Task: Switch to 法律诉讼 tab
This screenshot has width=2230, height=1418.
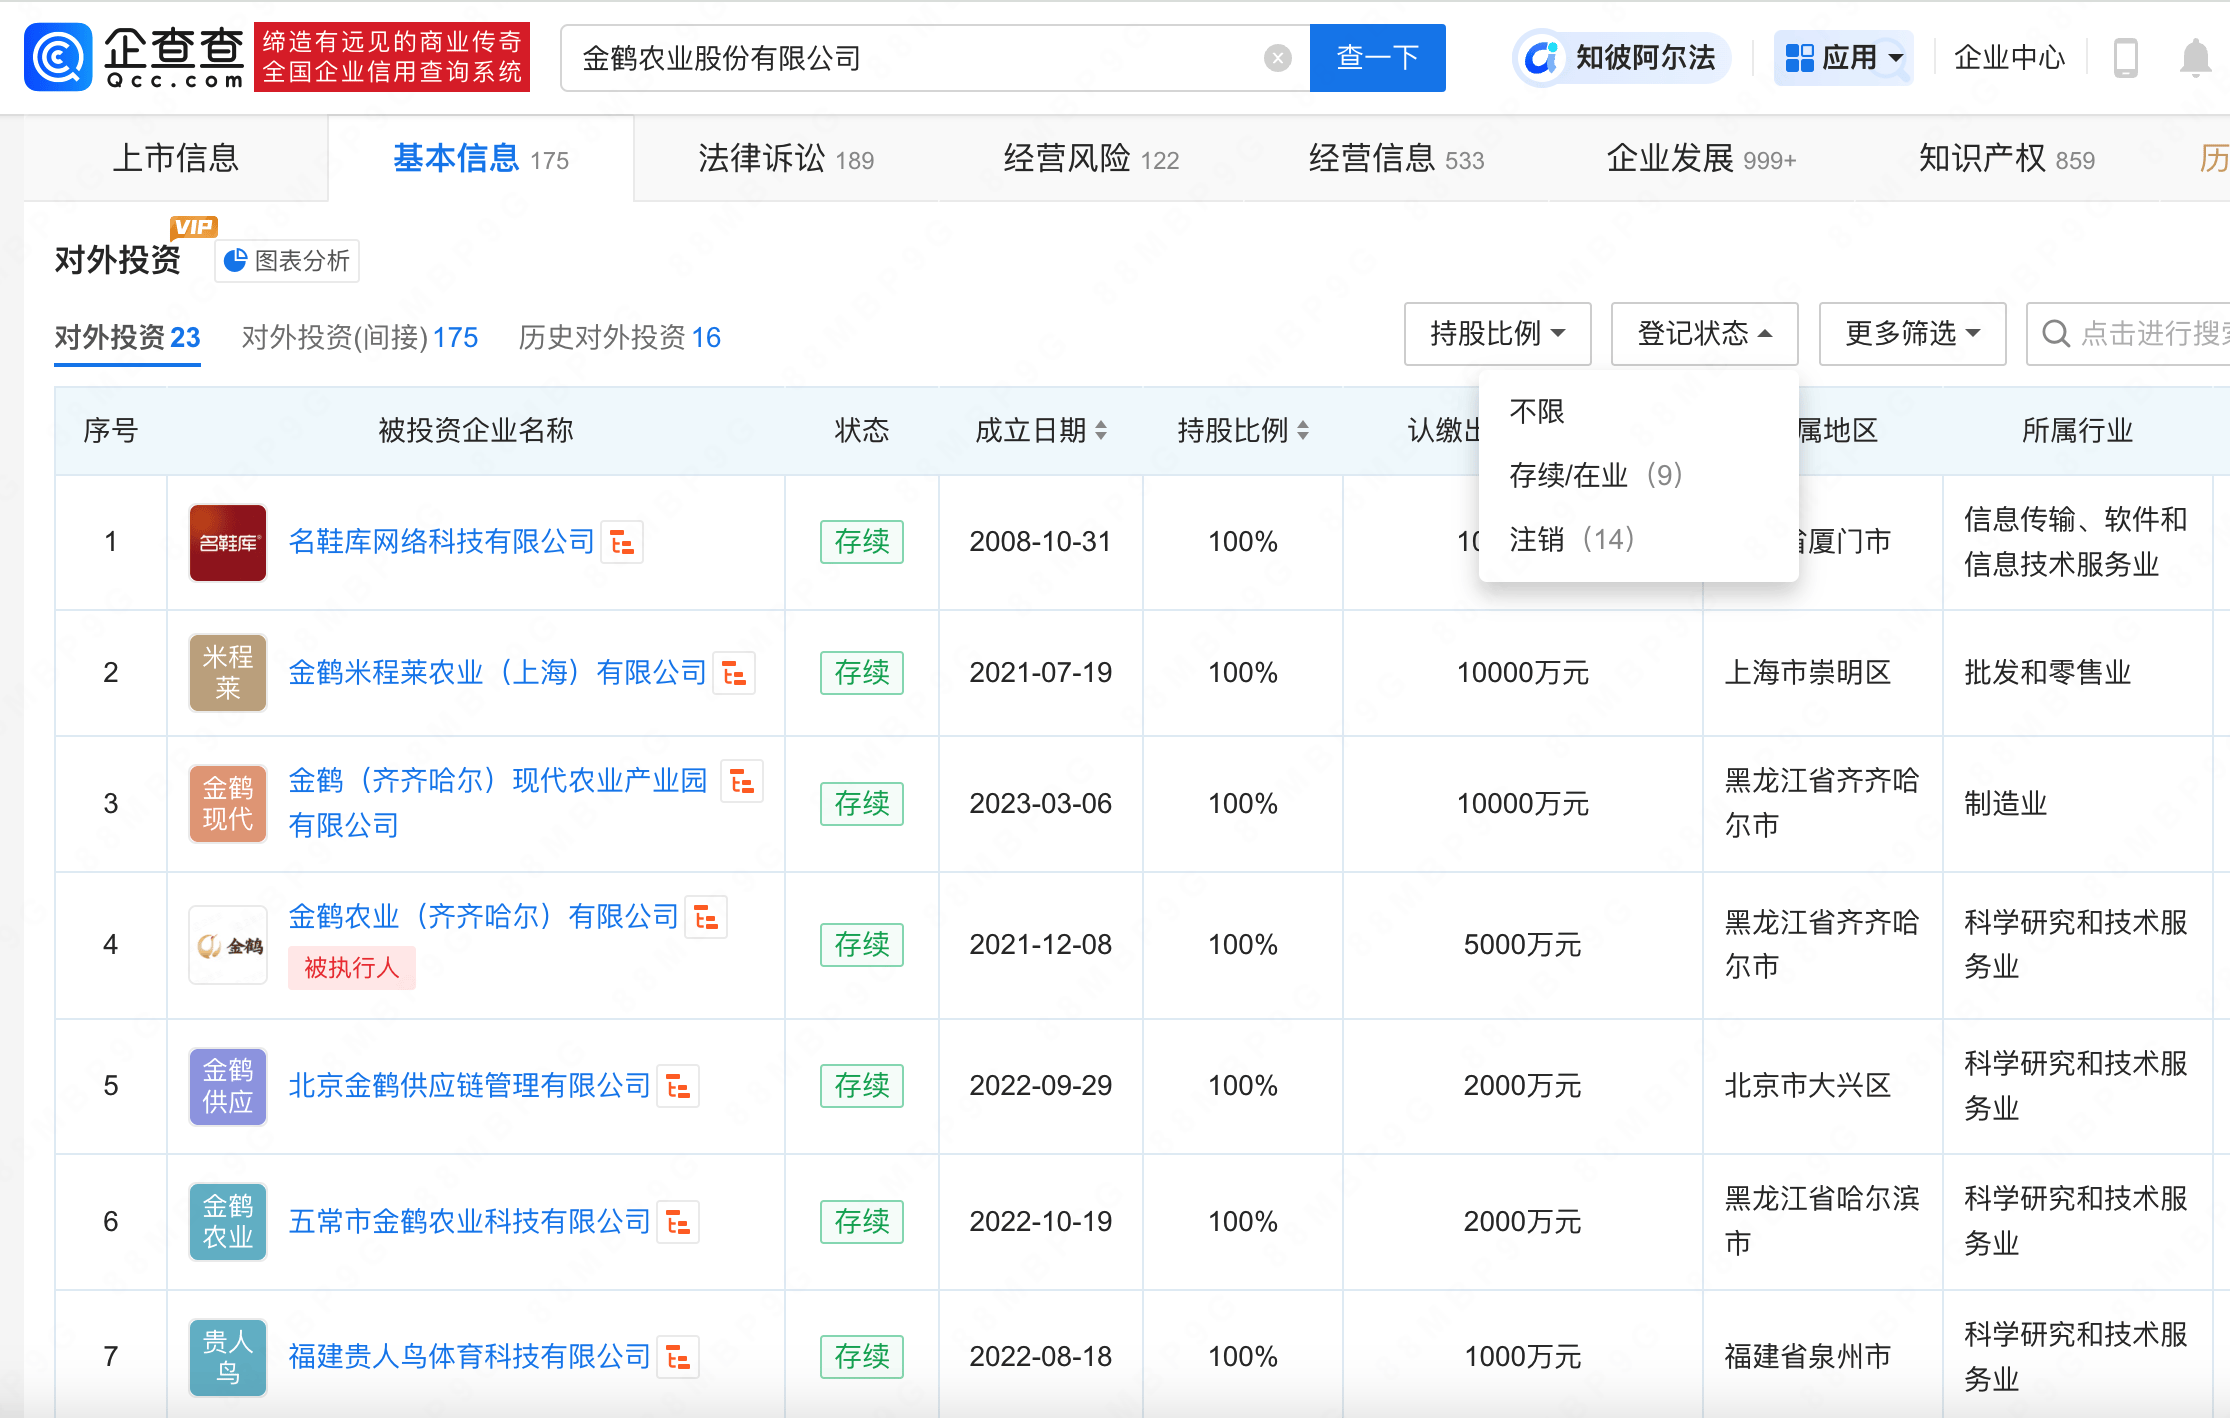Action: pyautogui.click(x=786, y=158)
